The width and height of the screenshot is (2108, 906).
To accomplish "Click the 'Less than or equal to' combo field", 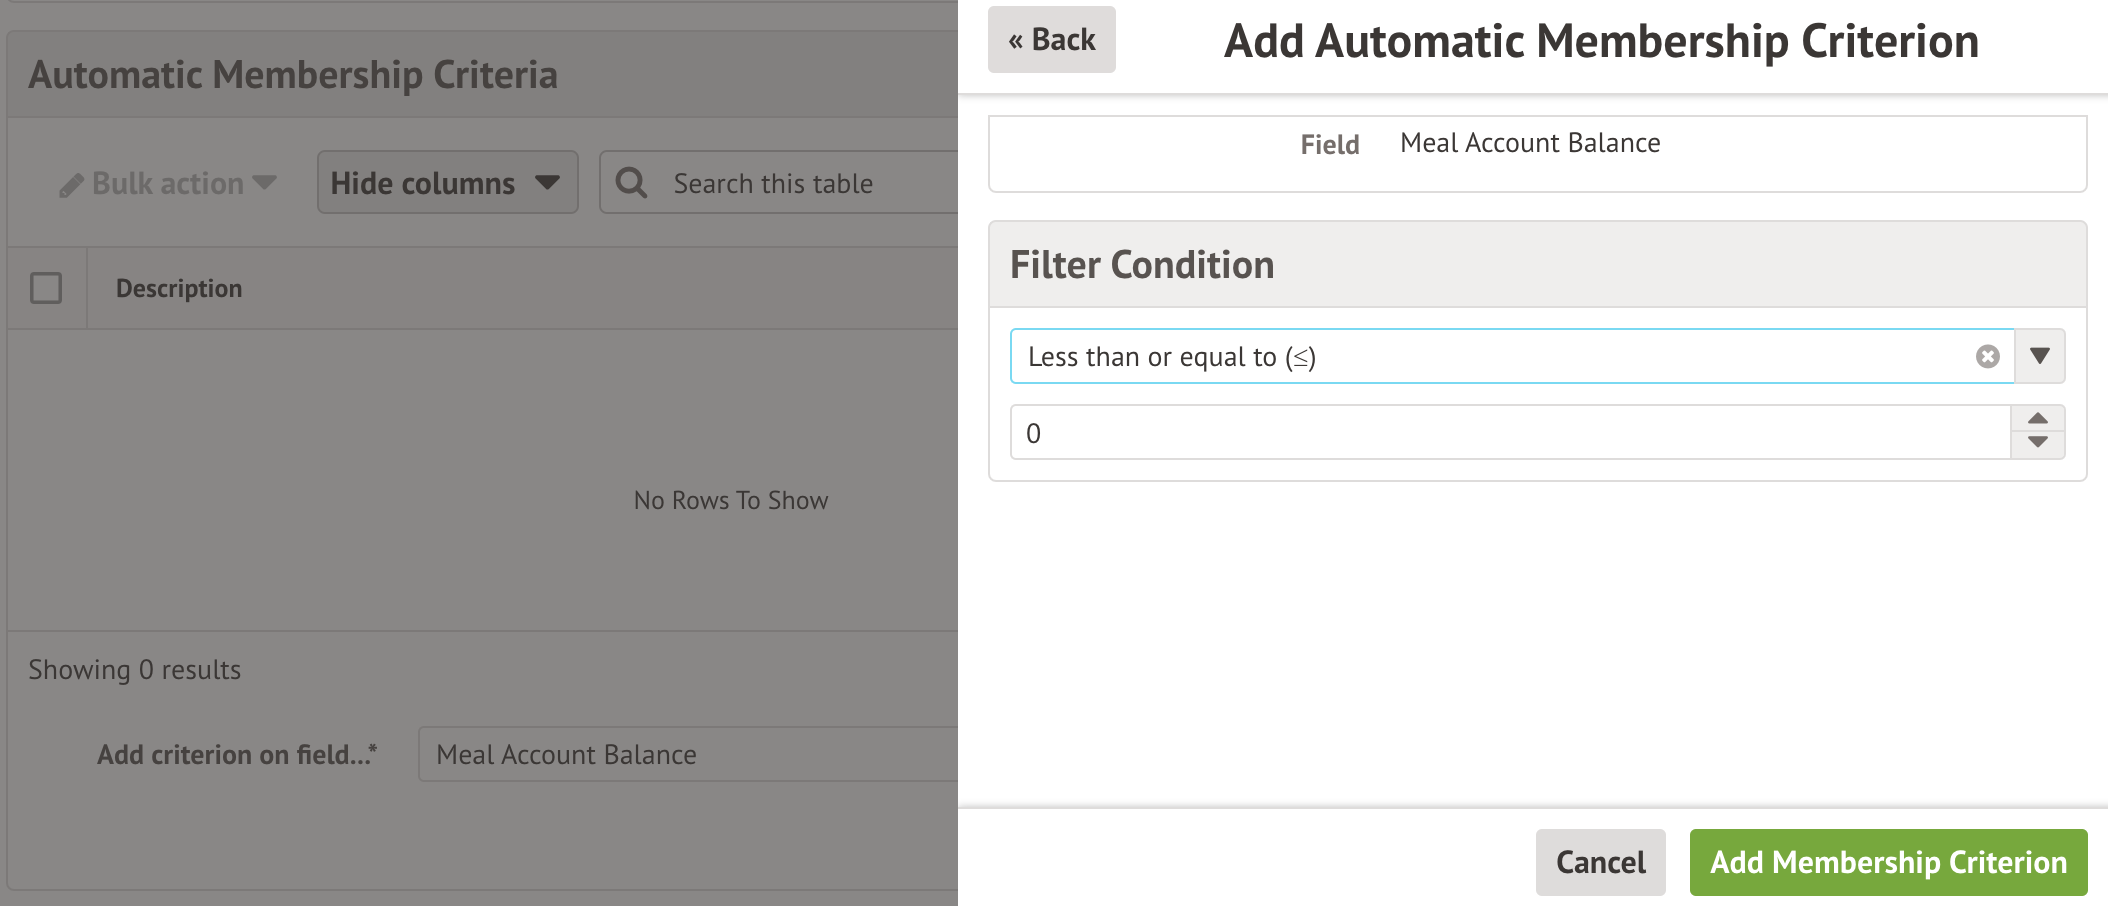I will (1490, 357).
